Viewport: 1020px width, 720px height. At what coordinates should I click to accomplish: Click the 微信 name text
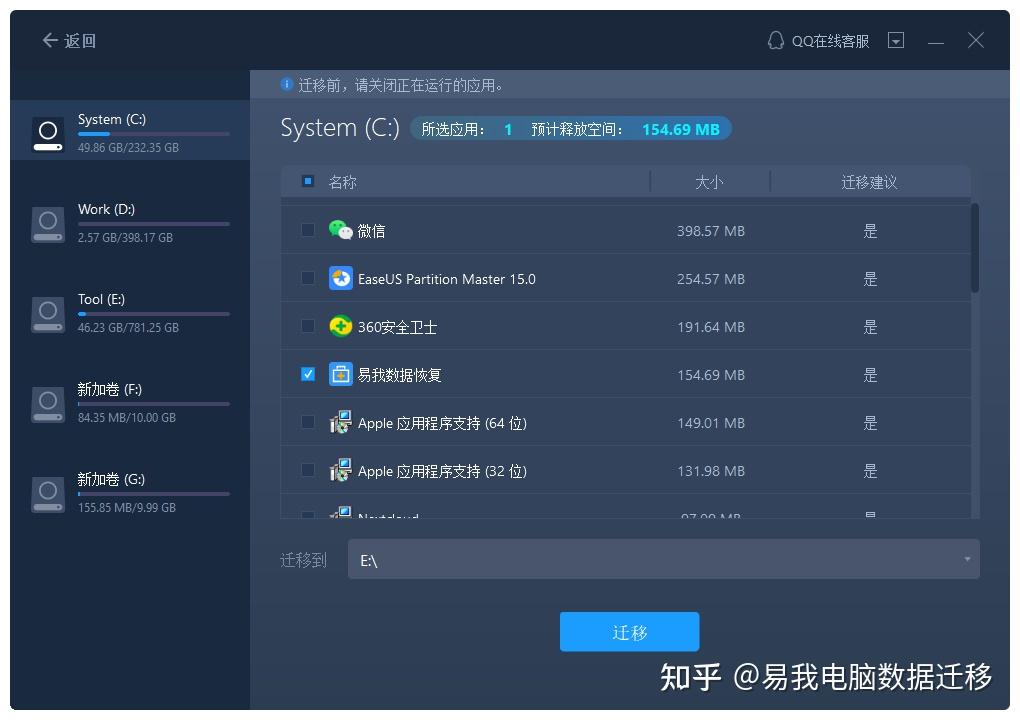[x=371, y=231]
